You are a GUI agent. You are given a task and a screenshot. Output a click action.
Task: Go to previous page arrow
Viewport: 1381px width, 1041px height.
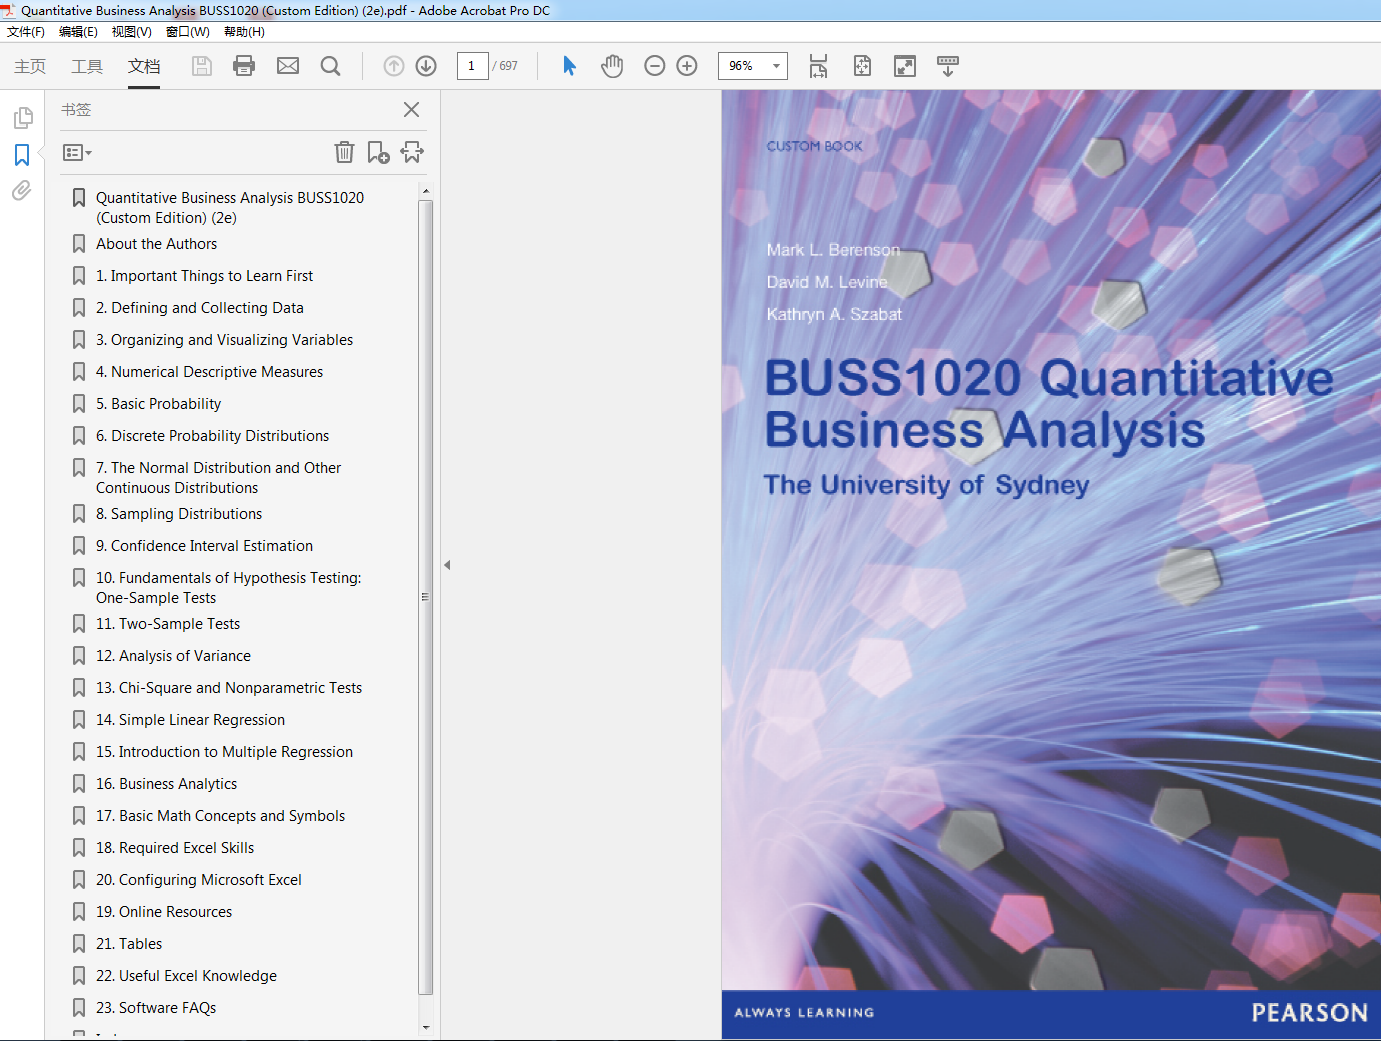(x=394, y=66)
